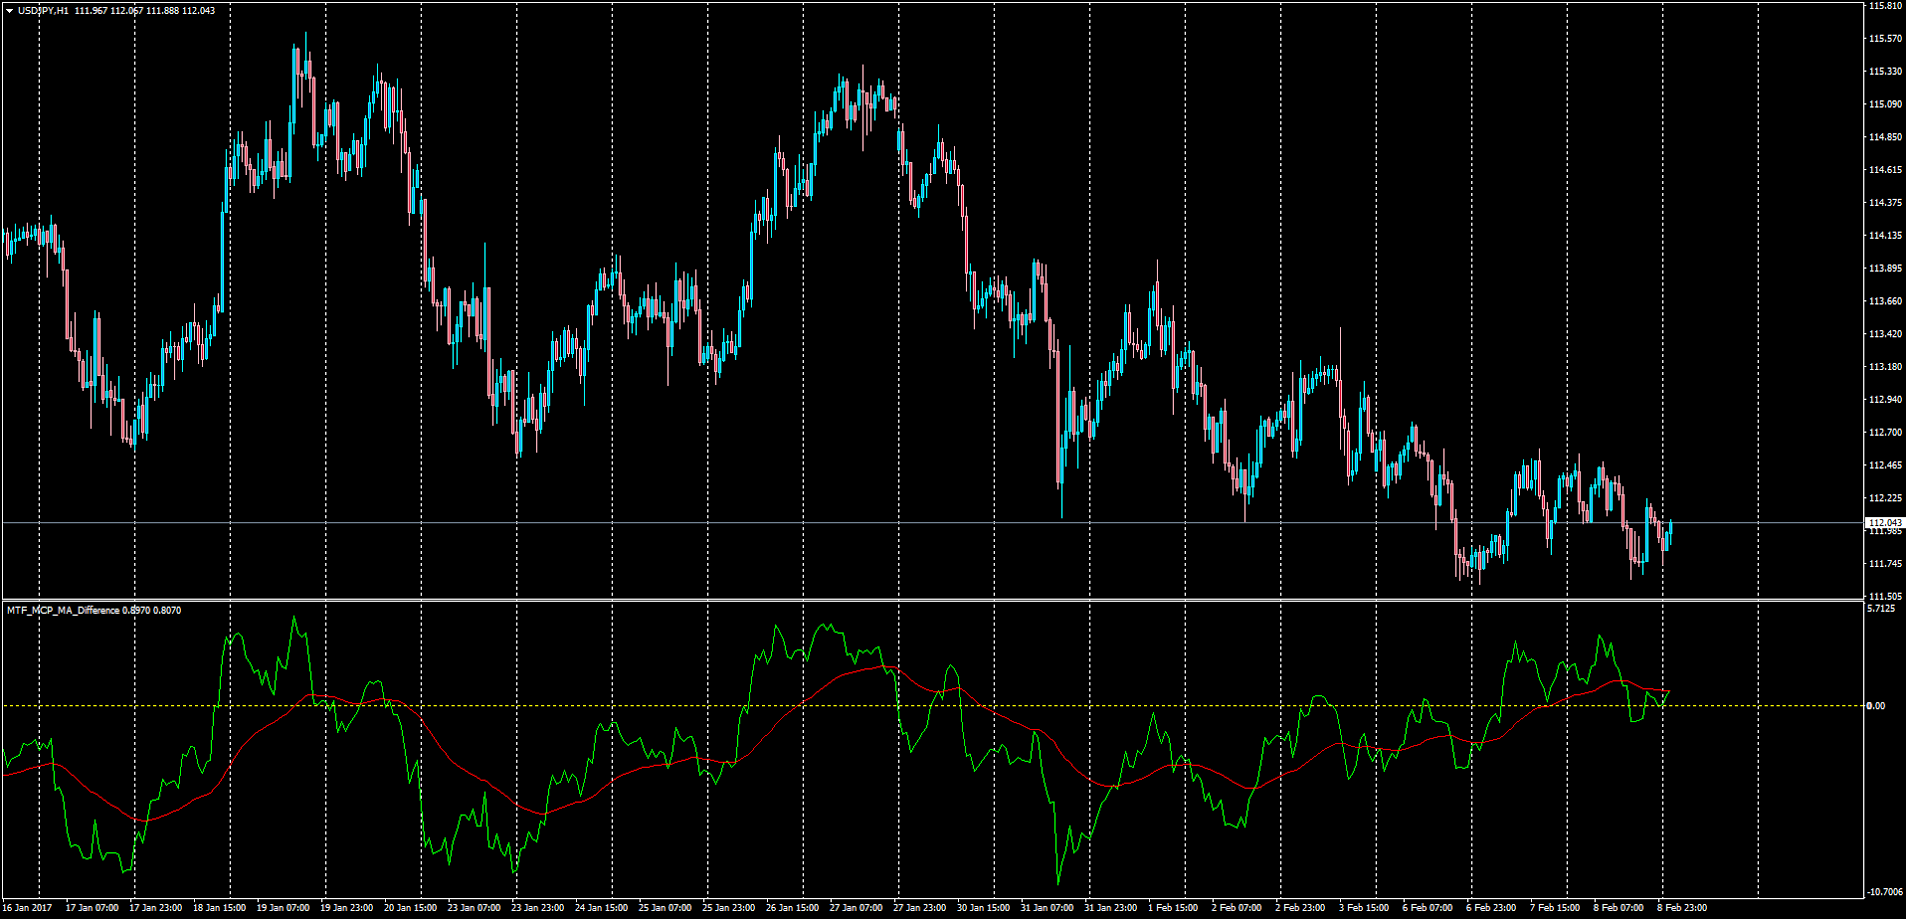Click the 115.090 price axis label
The height and width of the screenshot is (919, 1906).
(x=1884, y=104)
